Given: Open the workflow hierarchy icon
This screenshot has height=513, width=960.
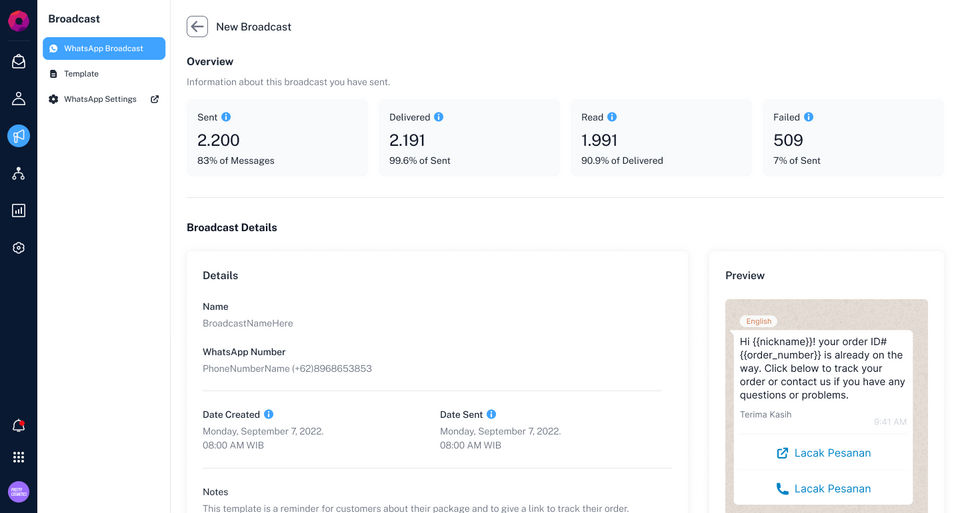Looking at the screenshot, I should (18, 173).
